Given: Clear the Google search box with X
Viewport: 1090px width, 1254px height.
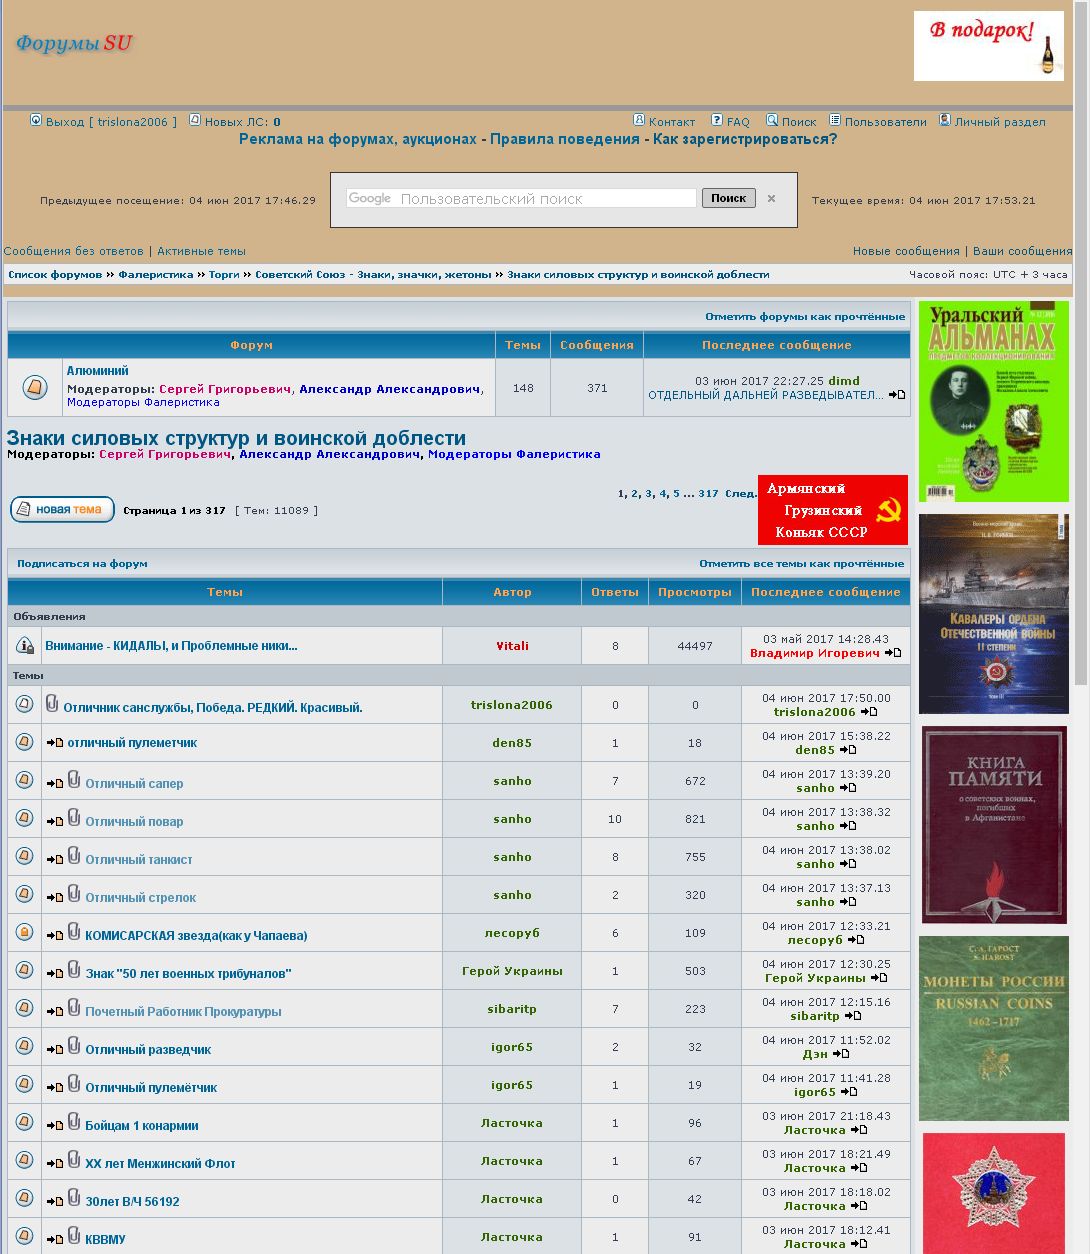Looking at the screenshot, I should tap(771, 198).
